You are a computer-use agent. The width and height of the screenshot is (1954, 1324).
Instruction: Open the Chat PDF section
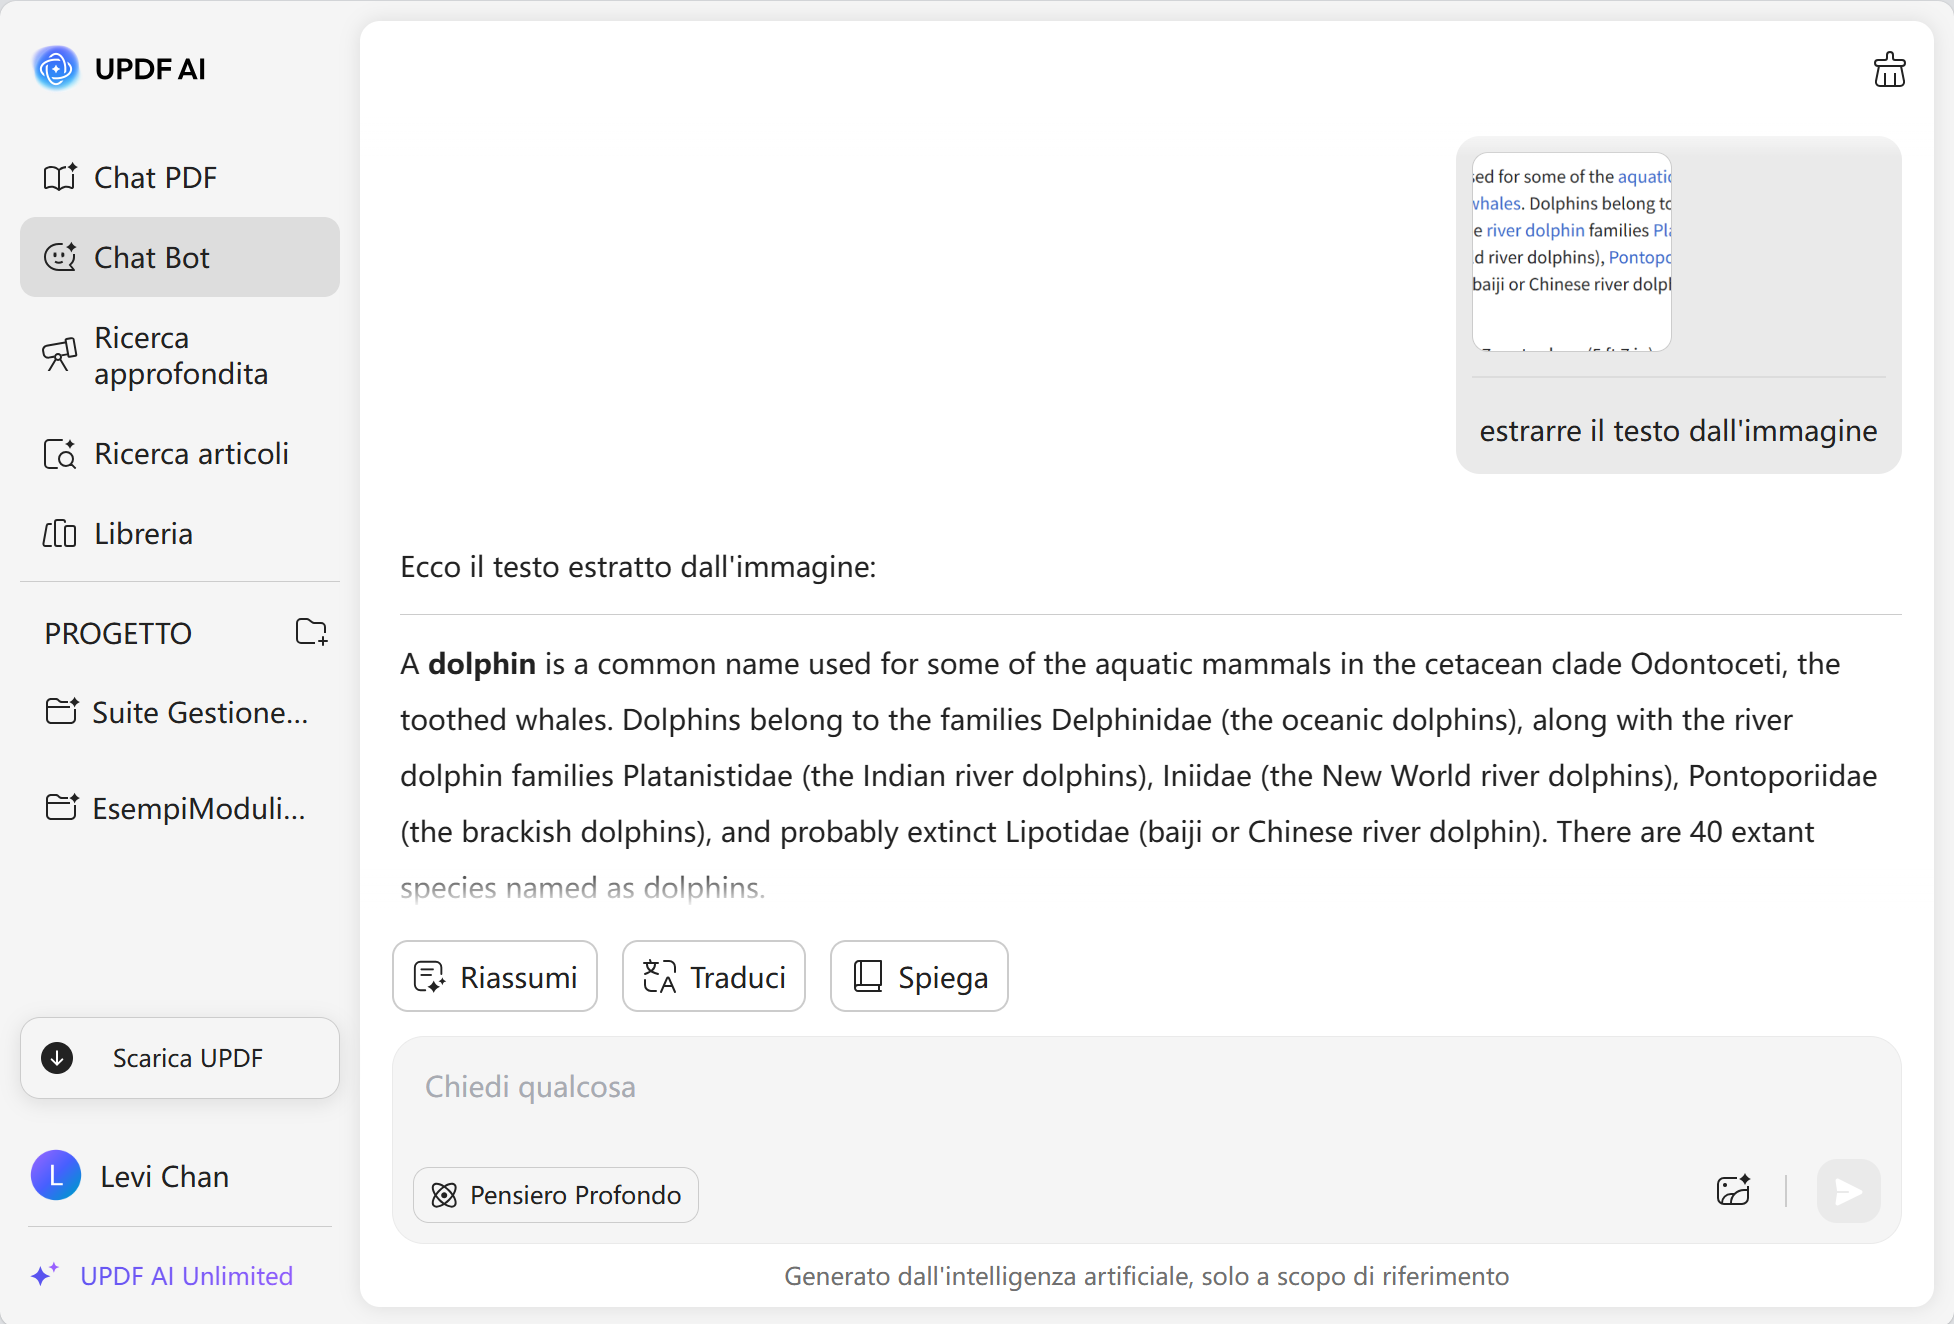[x=155, y=177]
